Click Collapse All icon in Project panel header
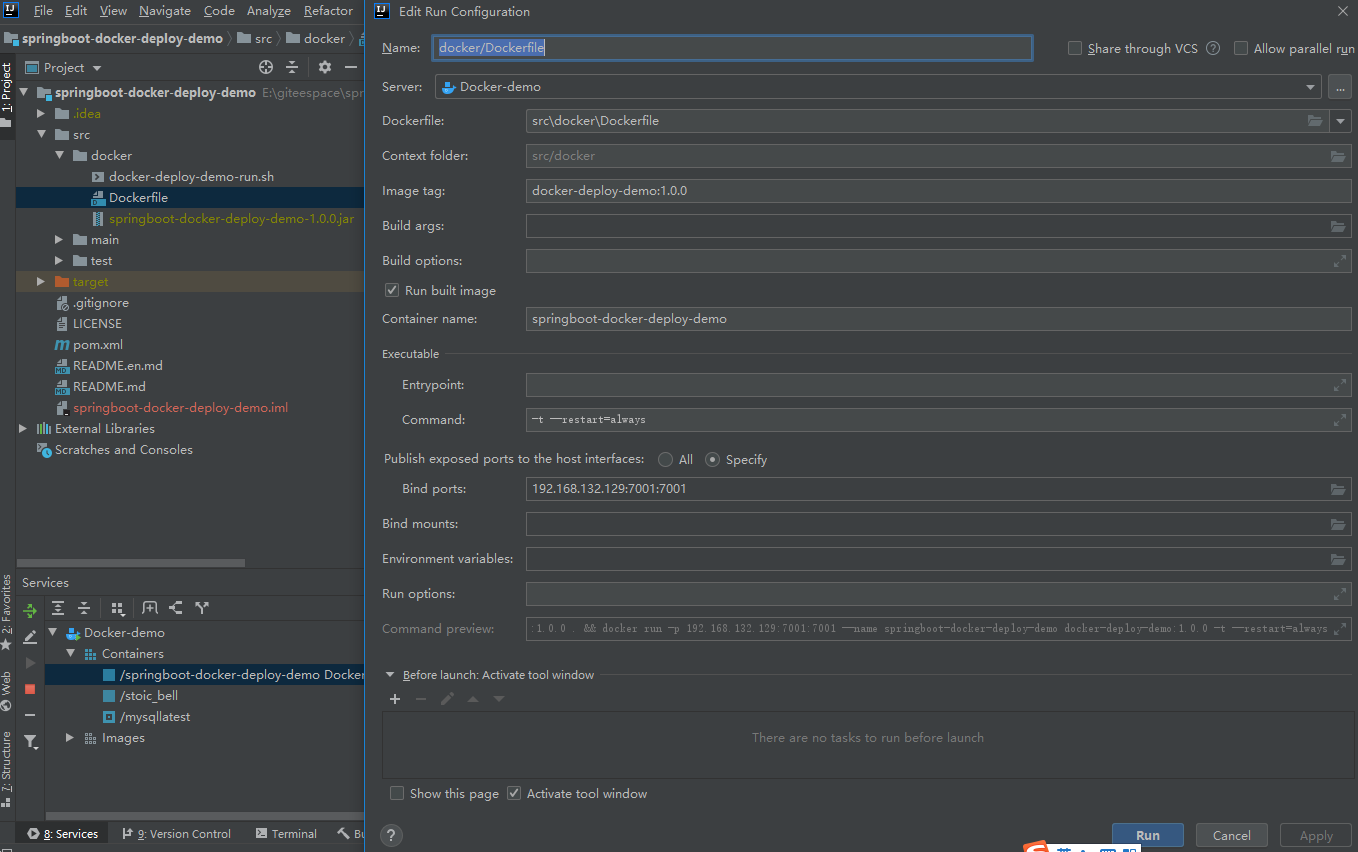Image resolution: width=1358 pixels, height=852 pixels. 292,67
